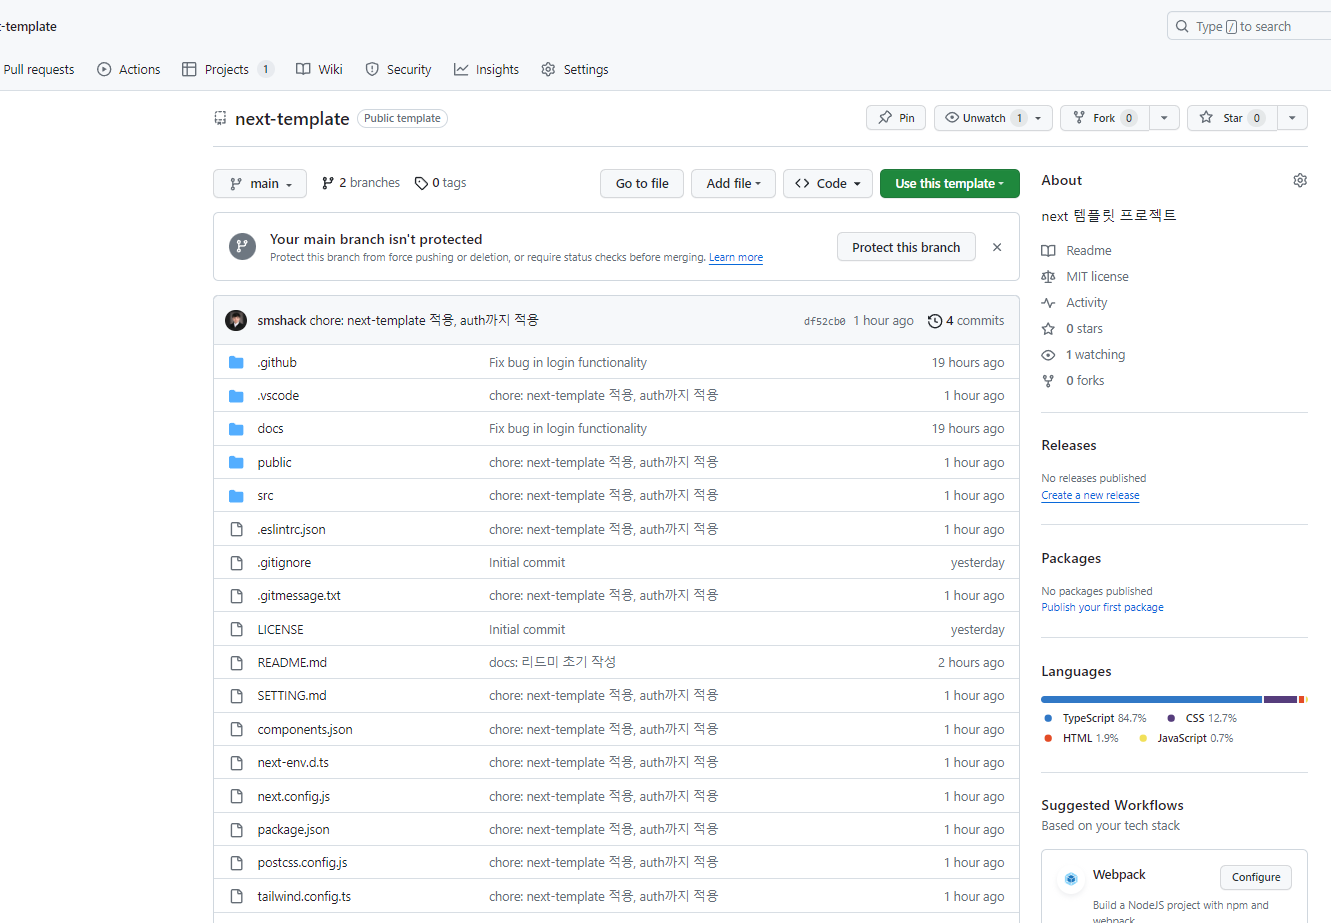The height and width of the screenshot is (923, 1331).
Task: Open the Pull requests tab
Action: 39,69
